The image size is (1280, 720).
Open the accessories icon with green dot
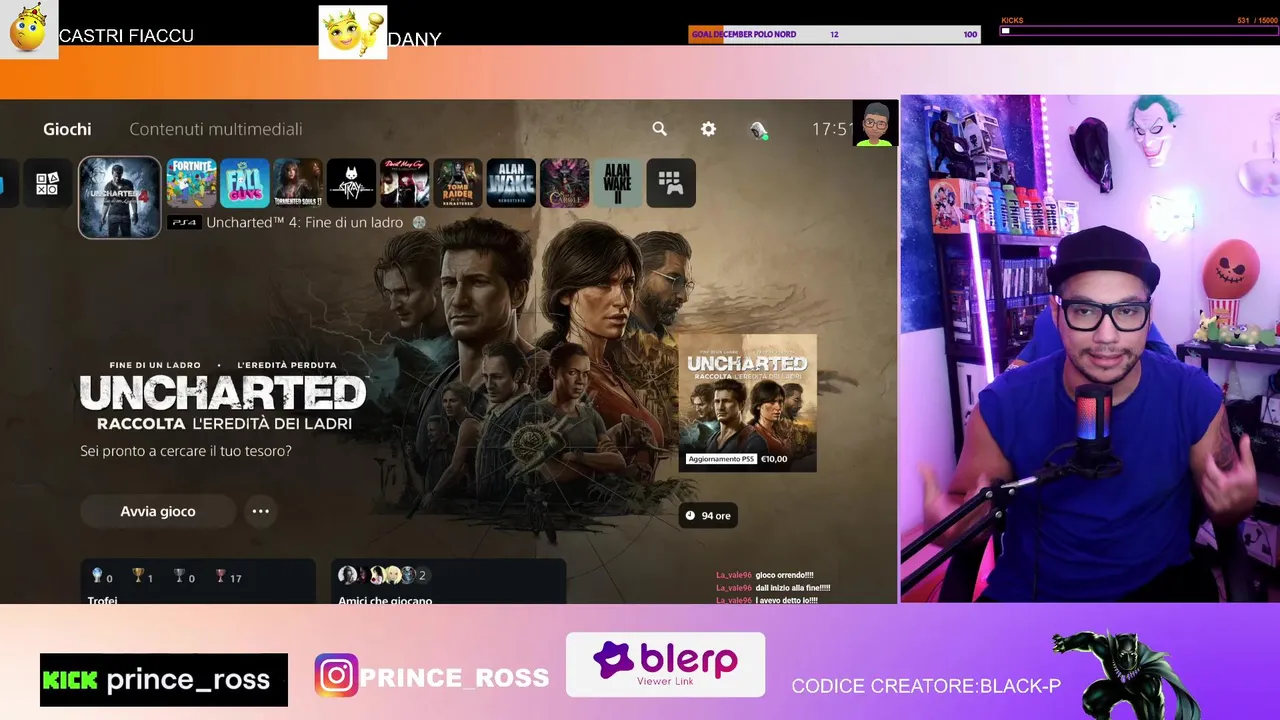tap(759, 130)
